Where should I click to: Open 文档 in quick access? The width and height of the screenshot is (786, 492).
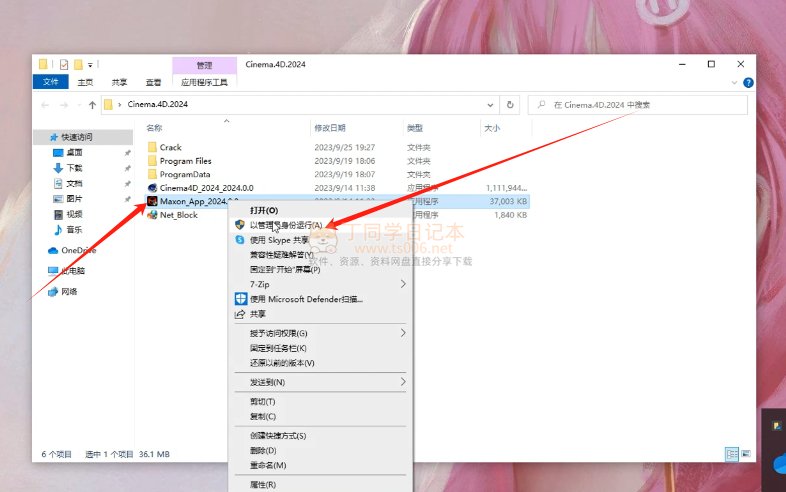coord(74,184)
